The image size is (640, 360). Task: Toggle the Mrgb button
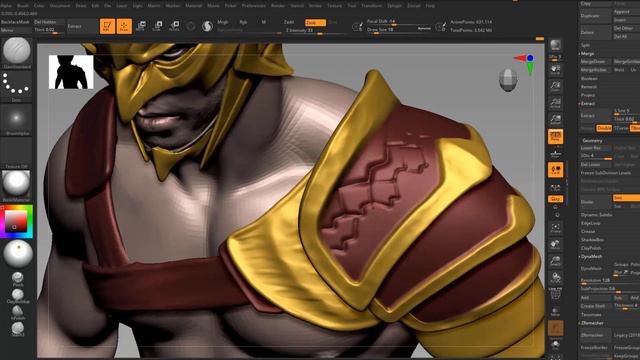[223, 22]
